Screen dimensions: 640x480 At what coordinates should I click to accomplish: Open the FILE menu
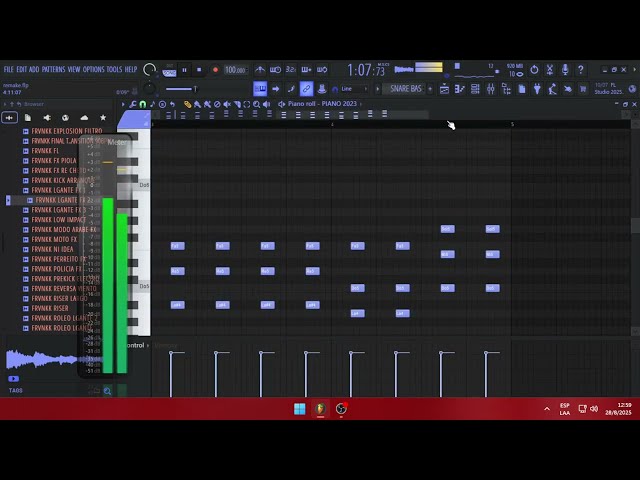click(9, 69)
